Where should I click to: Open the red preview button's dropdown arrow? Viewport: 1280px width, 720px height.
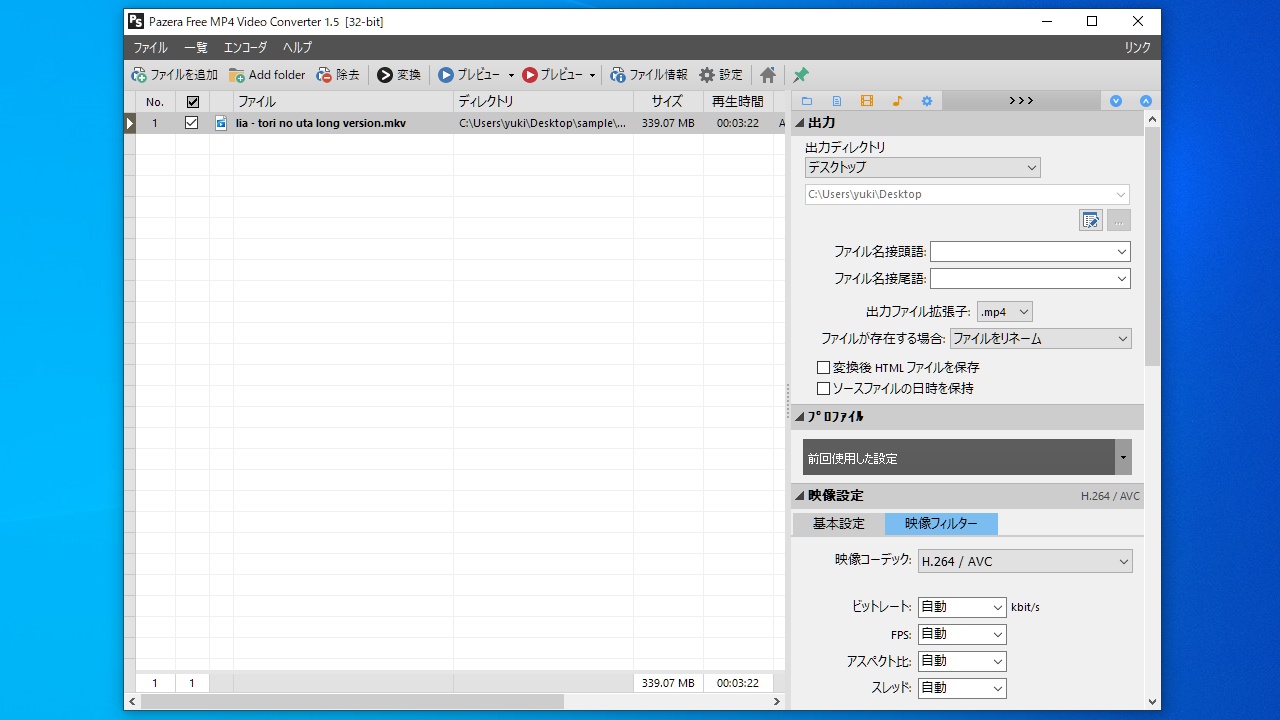[x=592, y=75]
